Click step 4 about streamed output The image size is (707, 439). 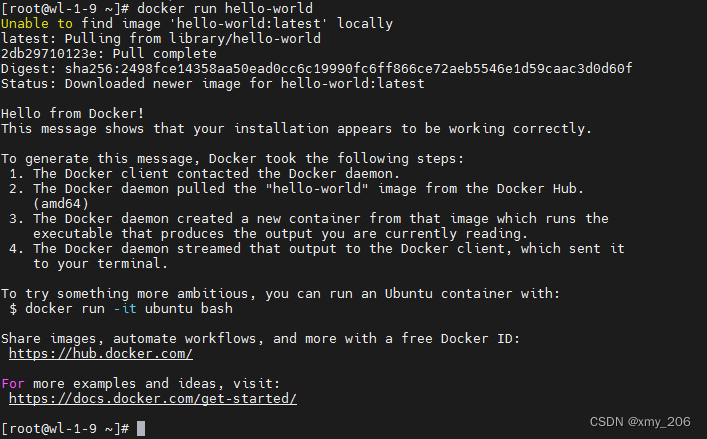[x=317, y=256]
